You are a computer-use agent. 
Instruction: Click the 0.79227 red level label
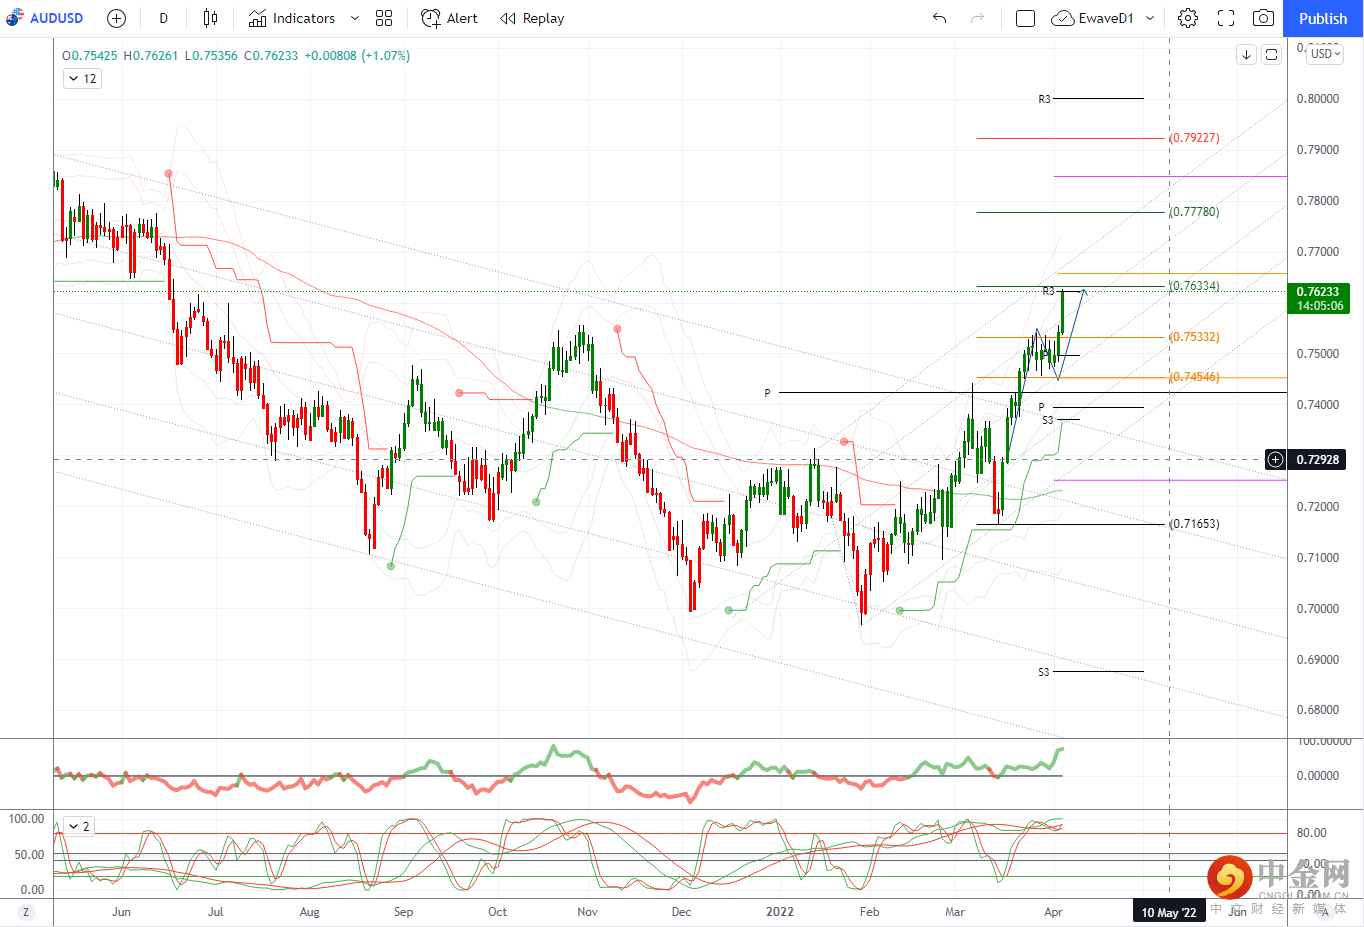coord(1195,138)
